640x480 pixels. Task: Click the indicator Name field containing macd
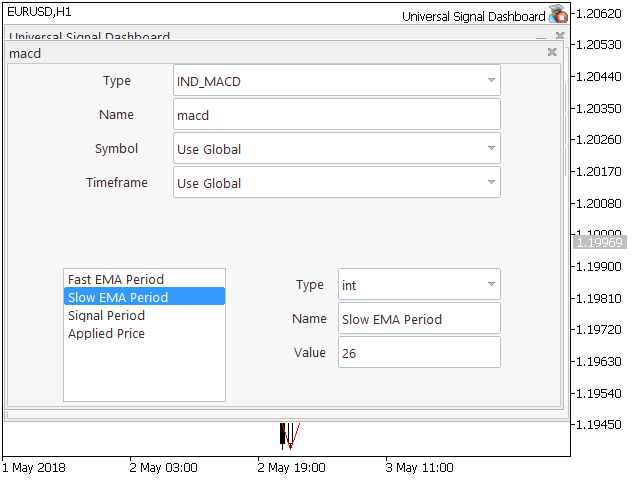[x=337, y=114]
